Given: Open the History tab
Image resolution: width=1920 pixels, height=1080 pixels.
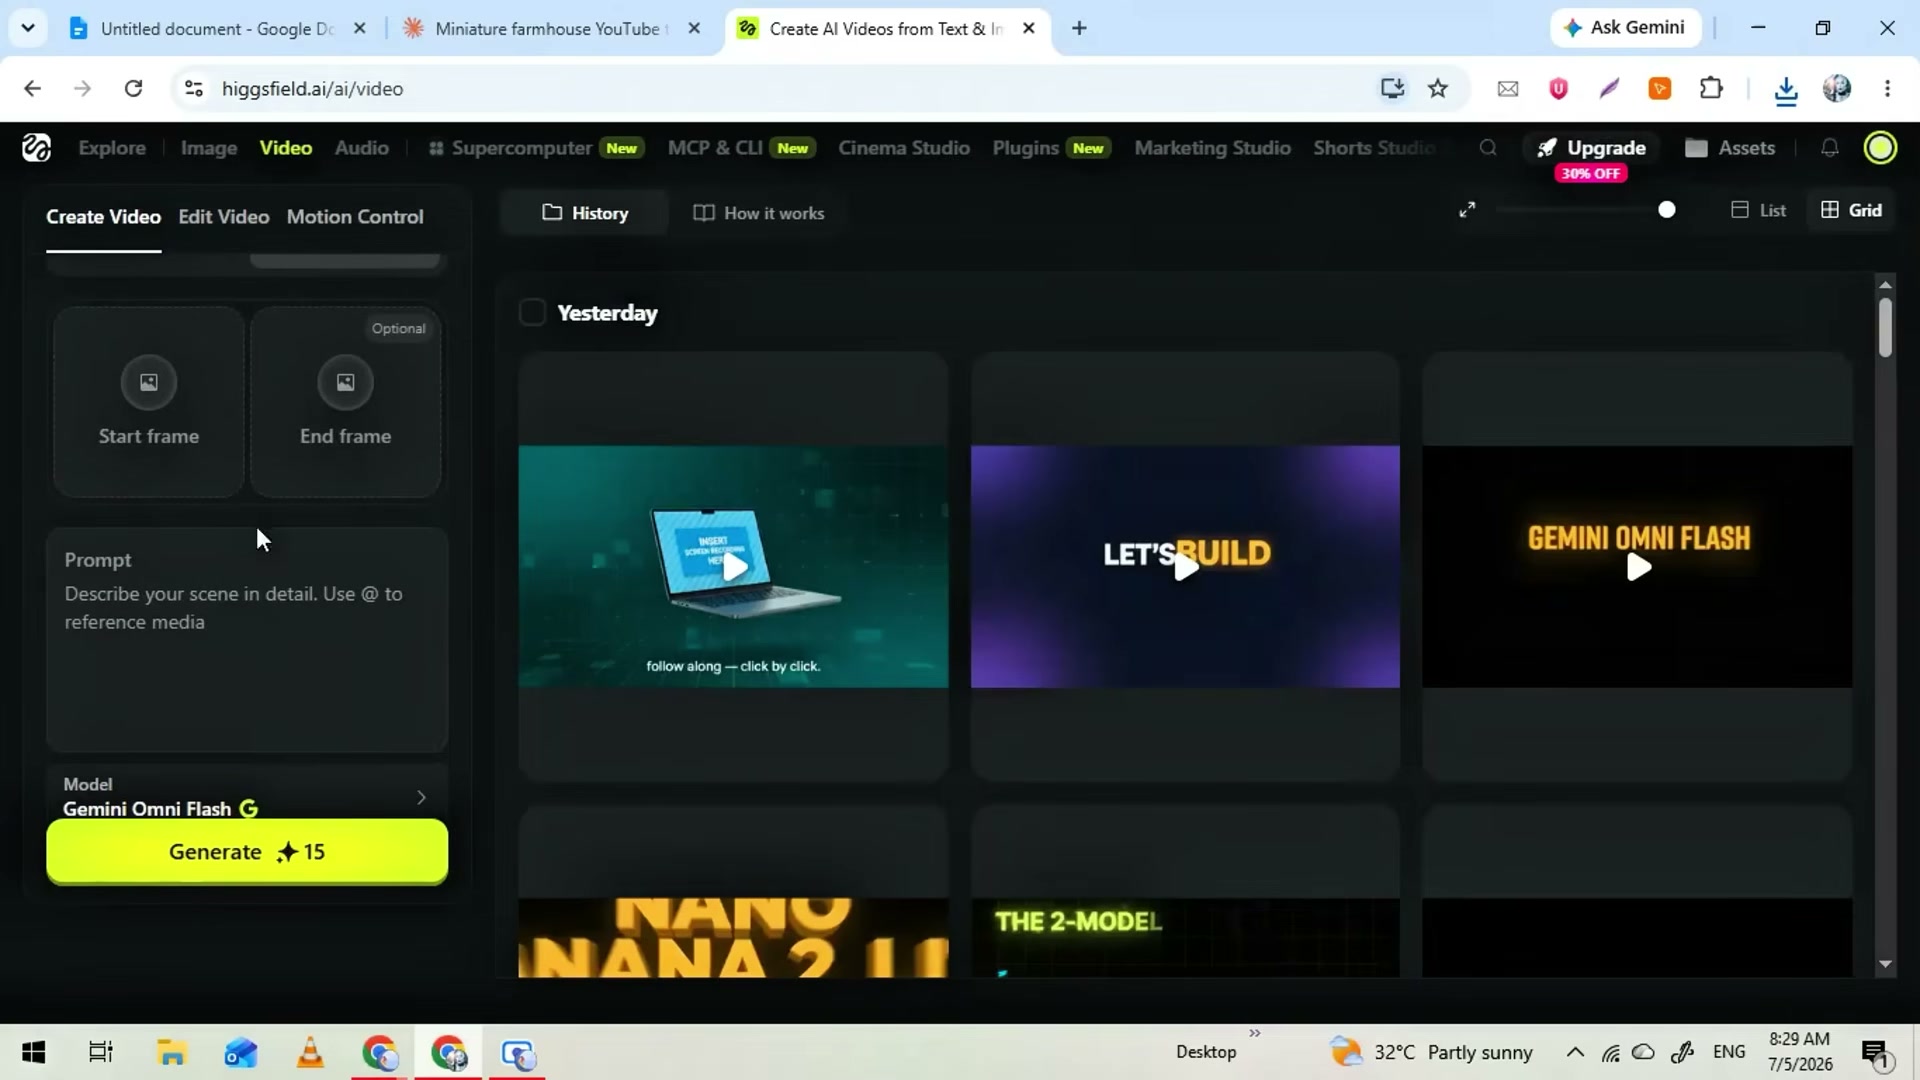Looking at the screenshot, I should tap(585, 213).
